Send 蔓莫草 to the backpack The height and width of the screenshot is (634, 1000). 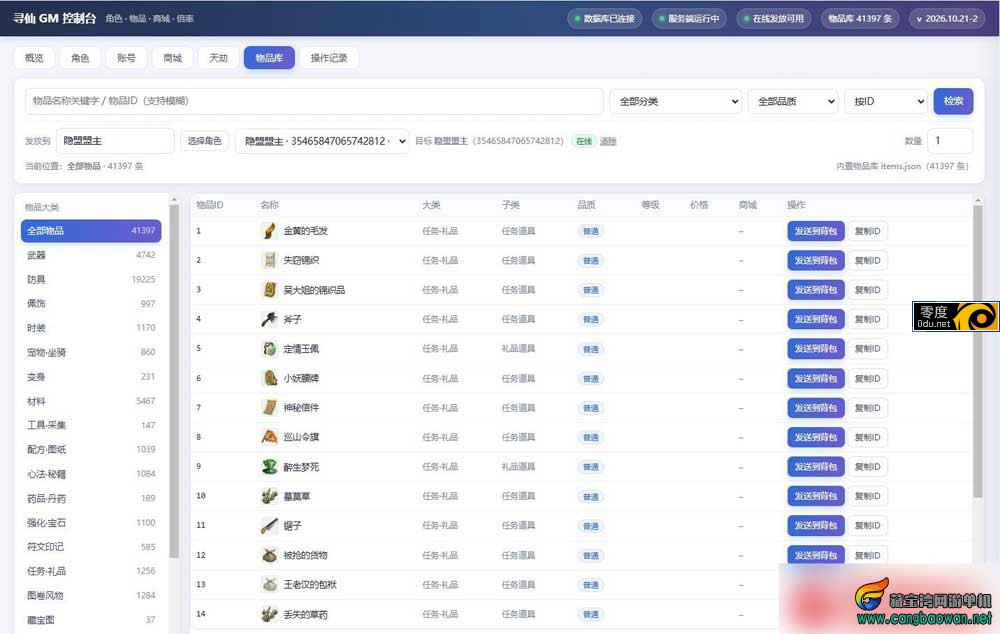pos(816,496)
